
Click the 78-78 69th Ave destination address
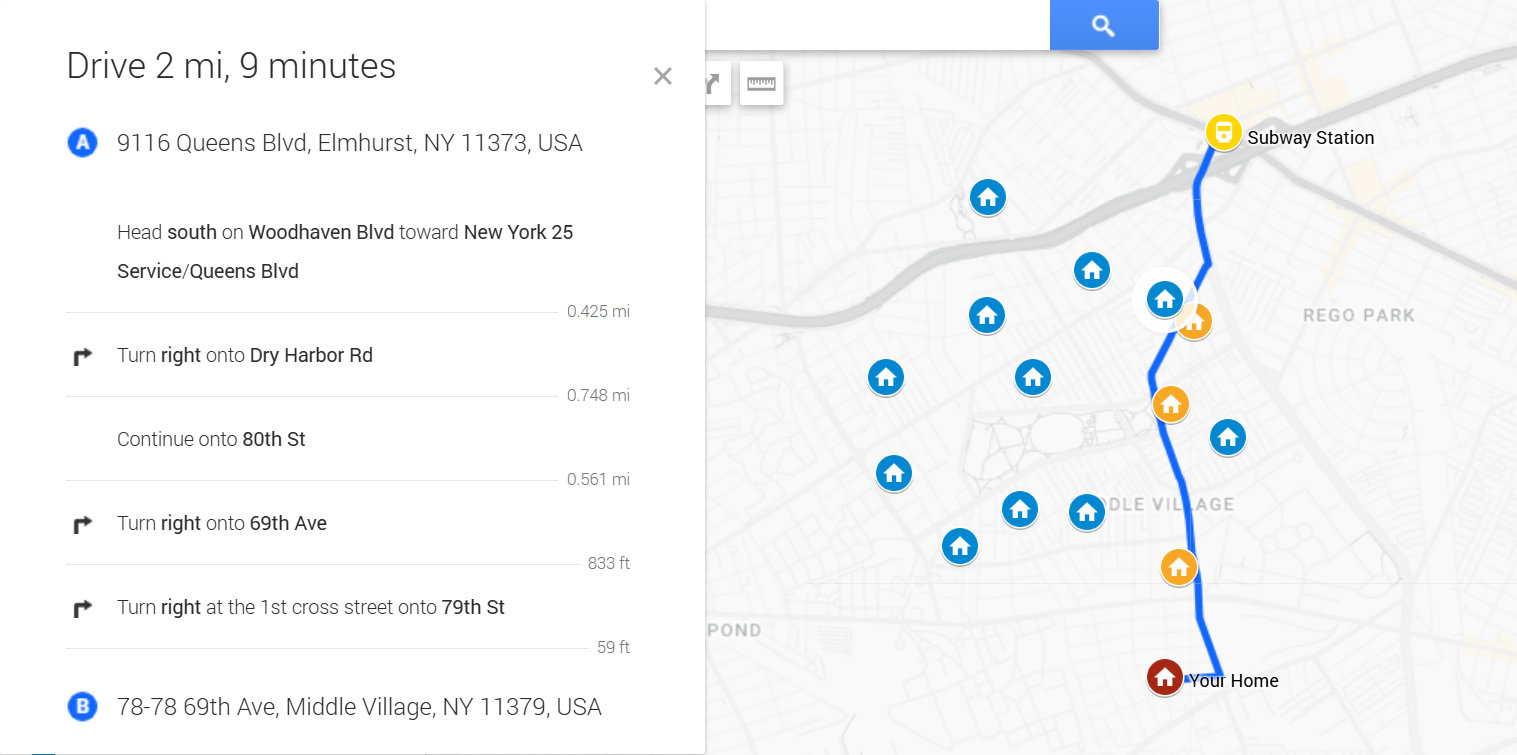(x=359, y=707)
